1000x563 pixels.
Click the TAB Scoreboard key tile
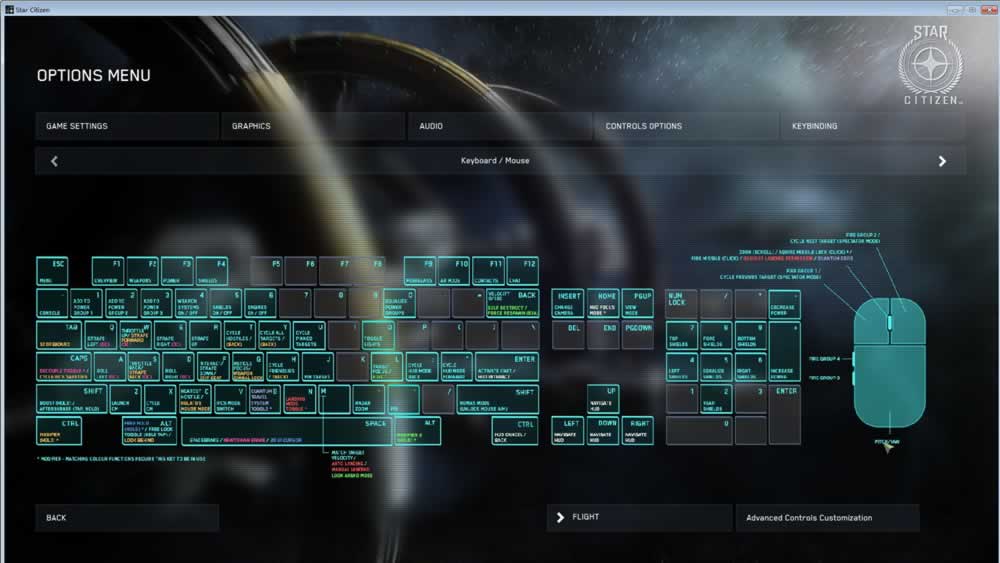point(59,335)
